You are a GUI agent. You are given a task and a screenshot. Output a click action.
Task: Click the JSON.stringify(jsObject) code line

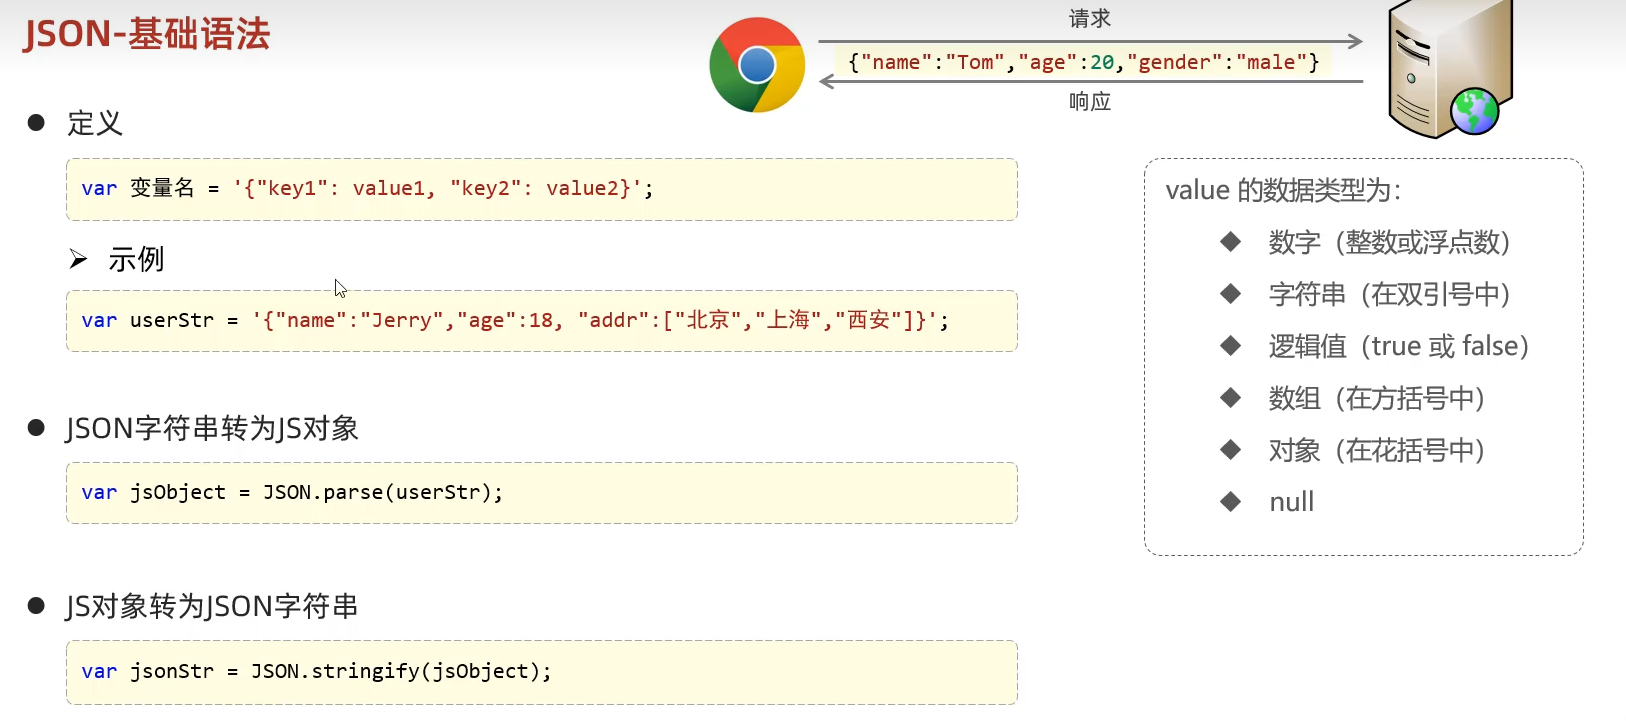tap(316, 671)
